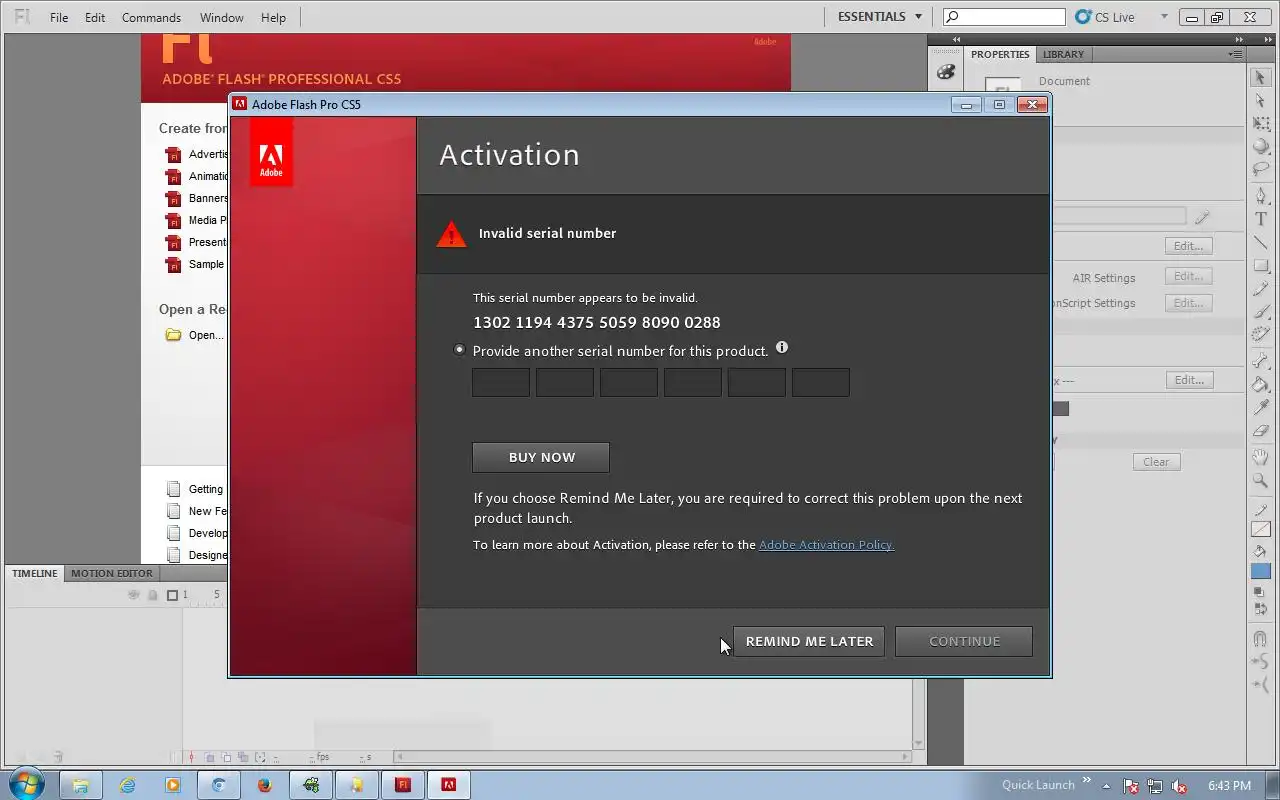This screenshot has height=800, width=1280.
Task: Select the Free Transform tool
Action: click(x=1260, y=124)
